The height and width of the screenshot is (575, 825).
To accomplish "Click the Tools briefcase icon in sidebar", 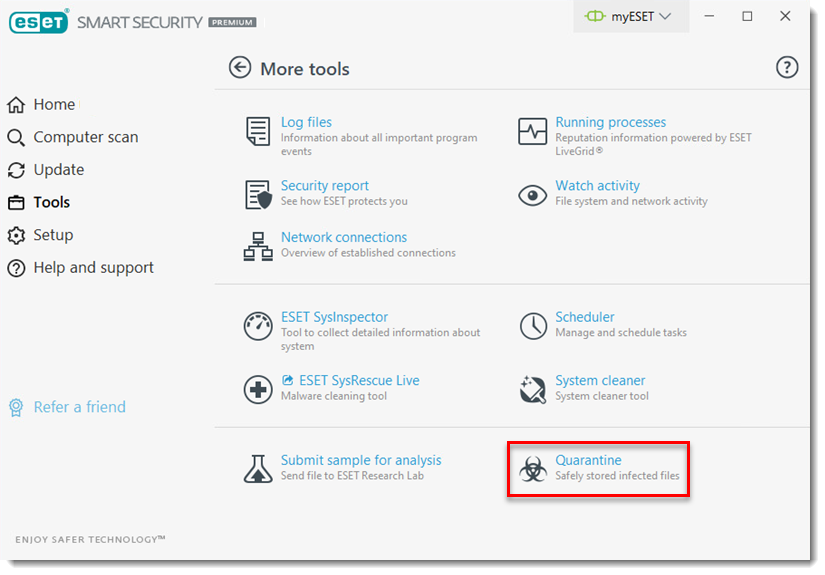I will coord(16,203).
